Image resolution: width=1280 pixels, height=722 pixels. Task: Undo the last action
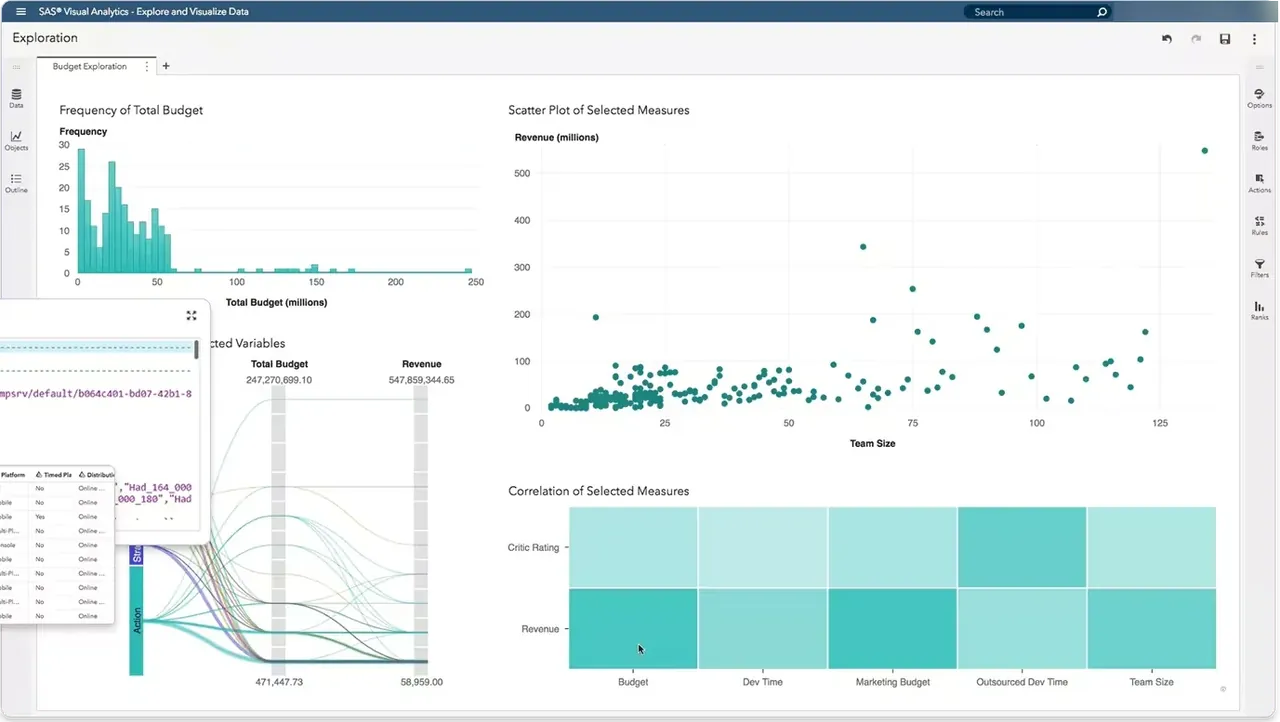pyautogui.click(x=1166, y=39)
